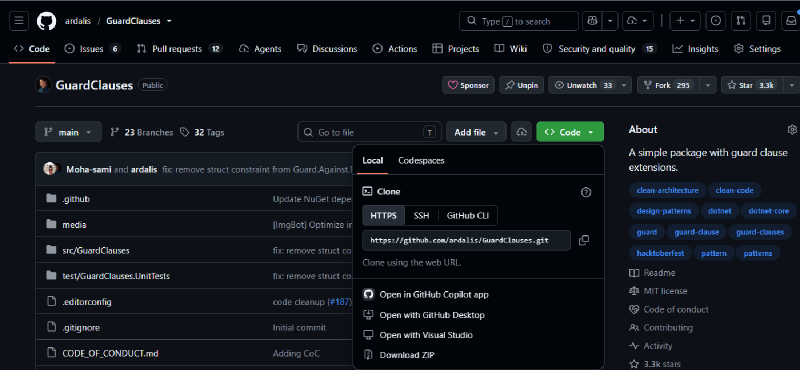This screenshot has height=370, width=800.
Task: Open the test/GuardClauses.UnitTests folder
Action: (116, 276)
